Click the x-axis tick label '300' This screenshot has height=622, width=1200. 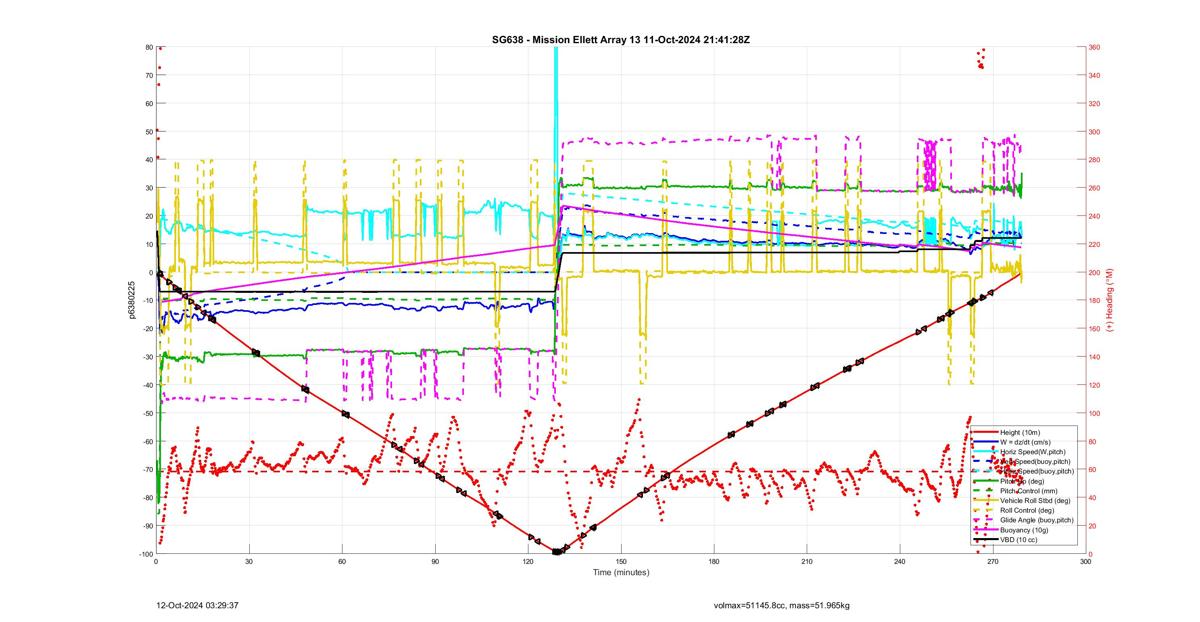pos(1086,562)
